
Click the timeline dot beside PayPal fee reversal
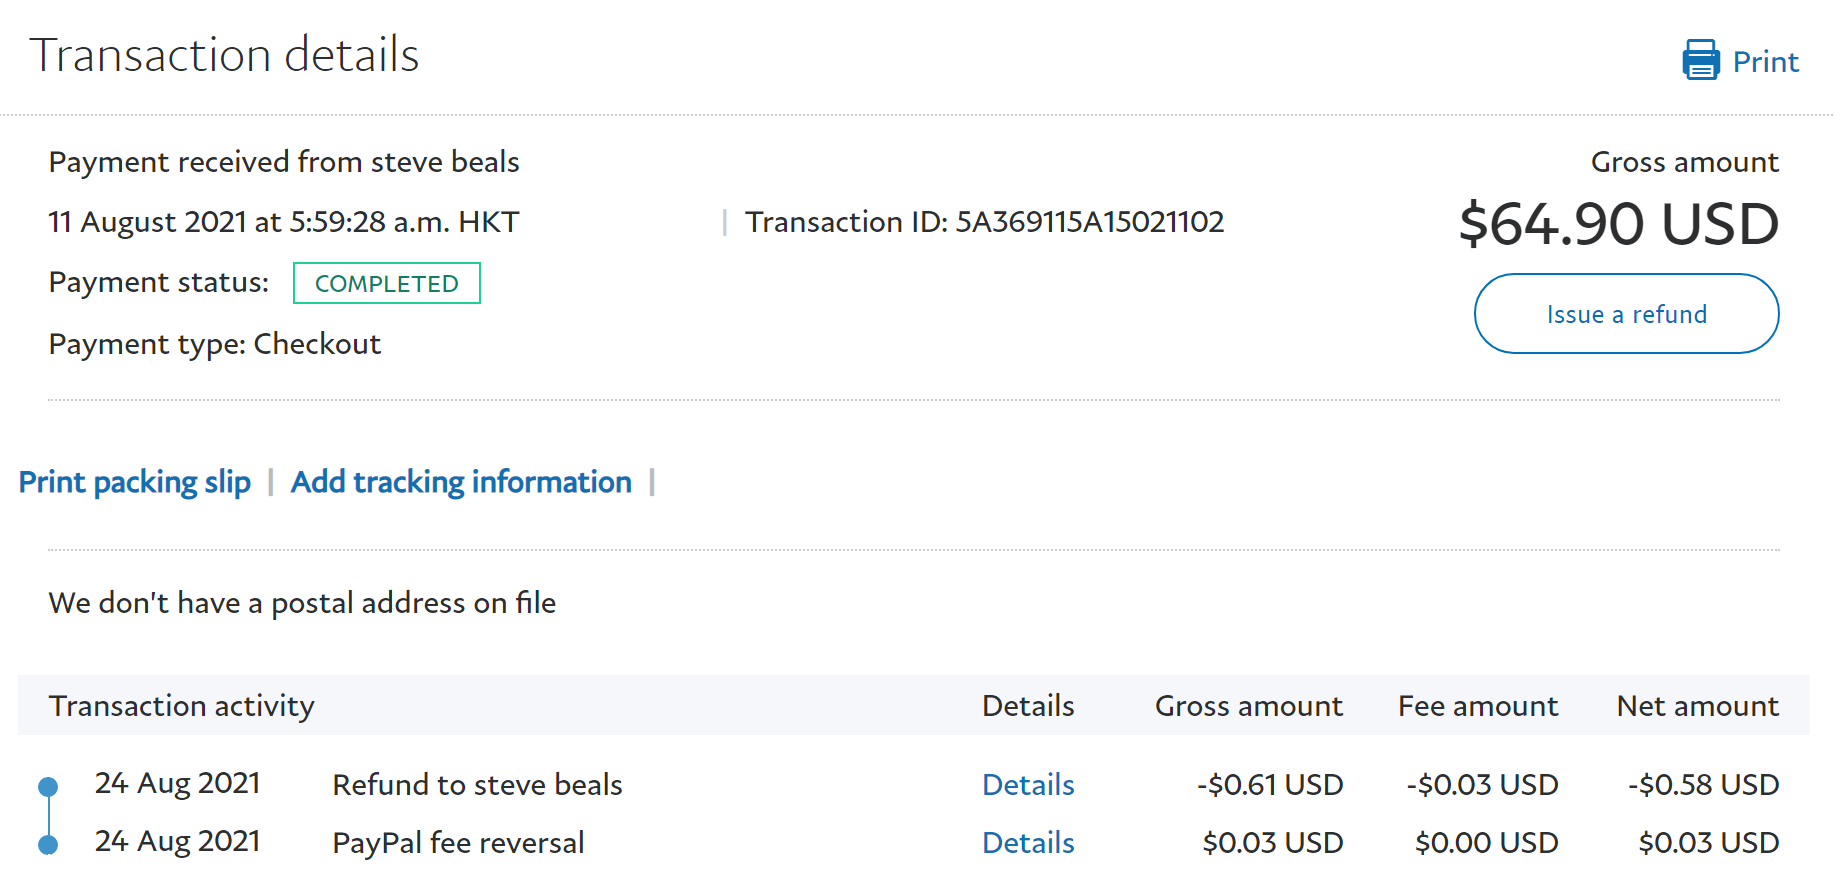click(48, 845)
